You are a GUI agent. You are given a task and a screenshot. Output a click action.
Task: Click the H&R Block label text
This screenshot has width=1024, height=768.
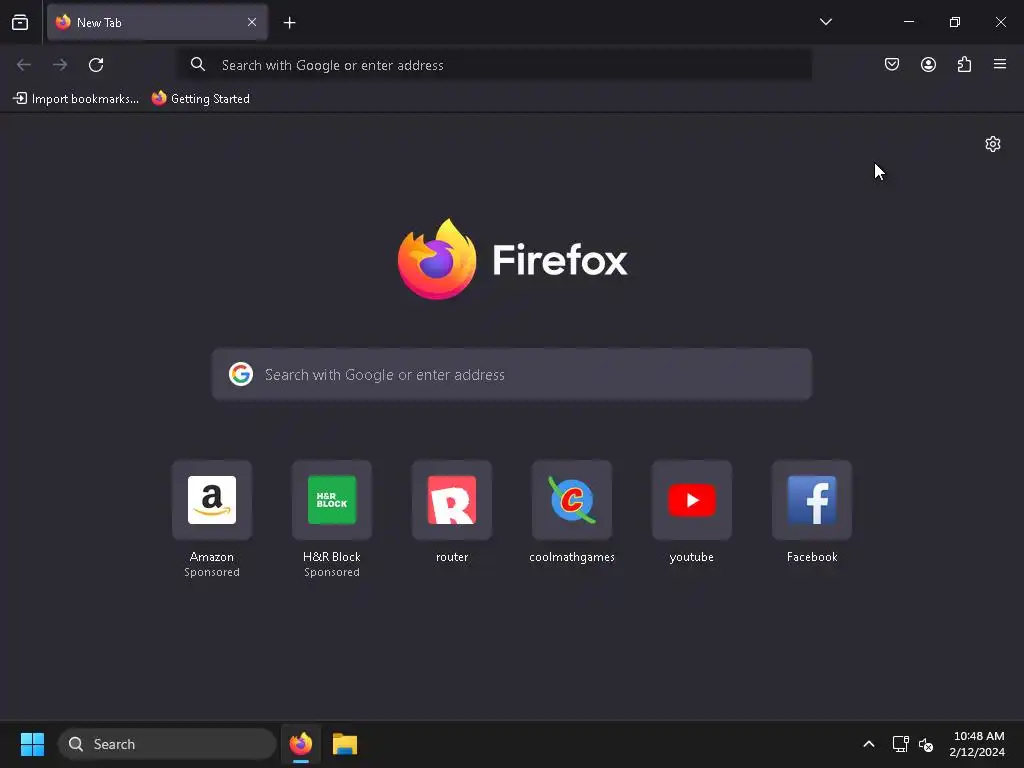click(332, 557)
